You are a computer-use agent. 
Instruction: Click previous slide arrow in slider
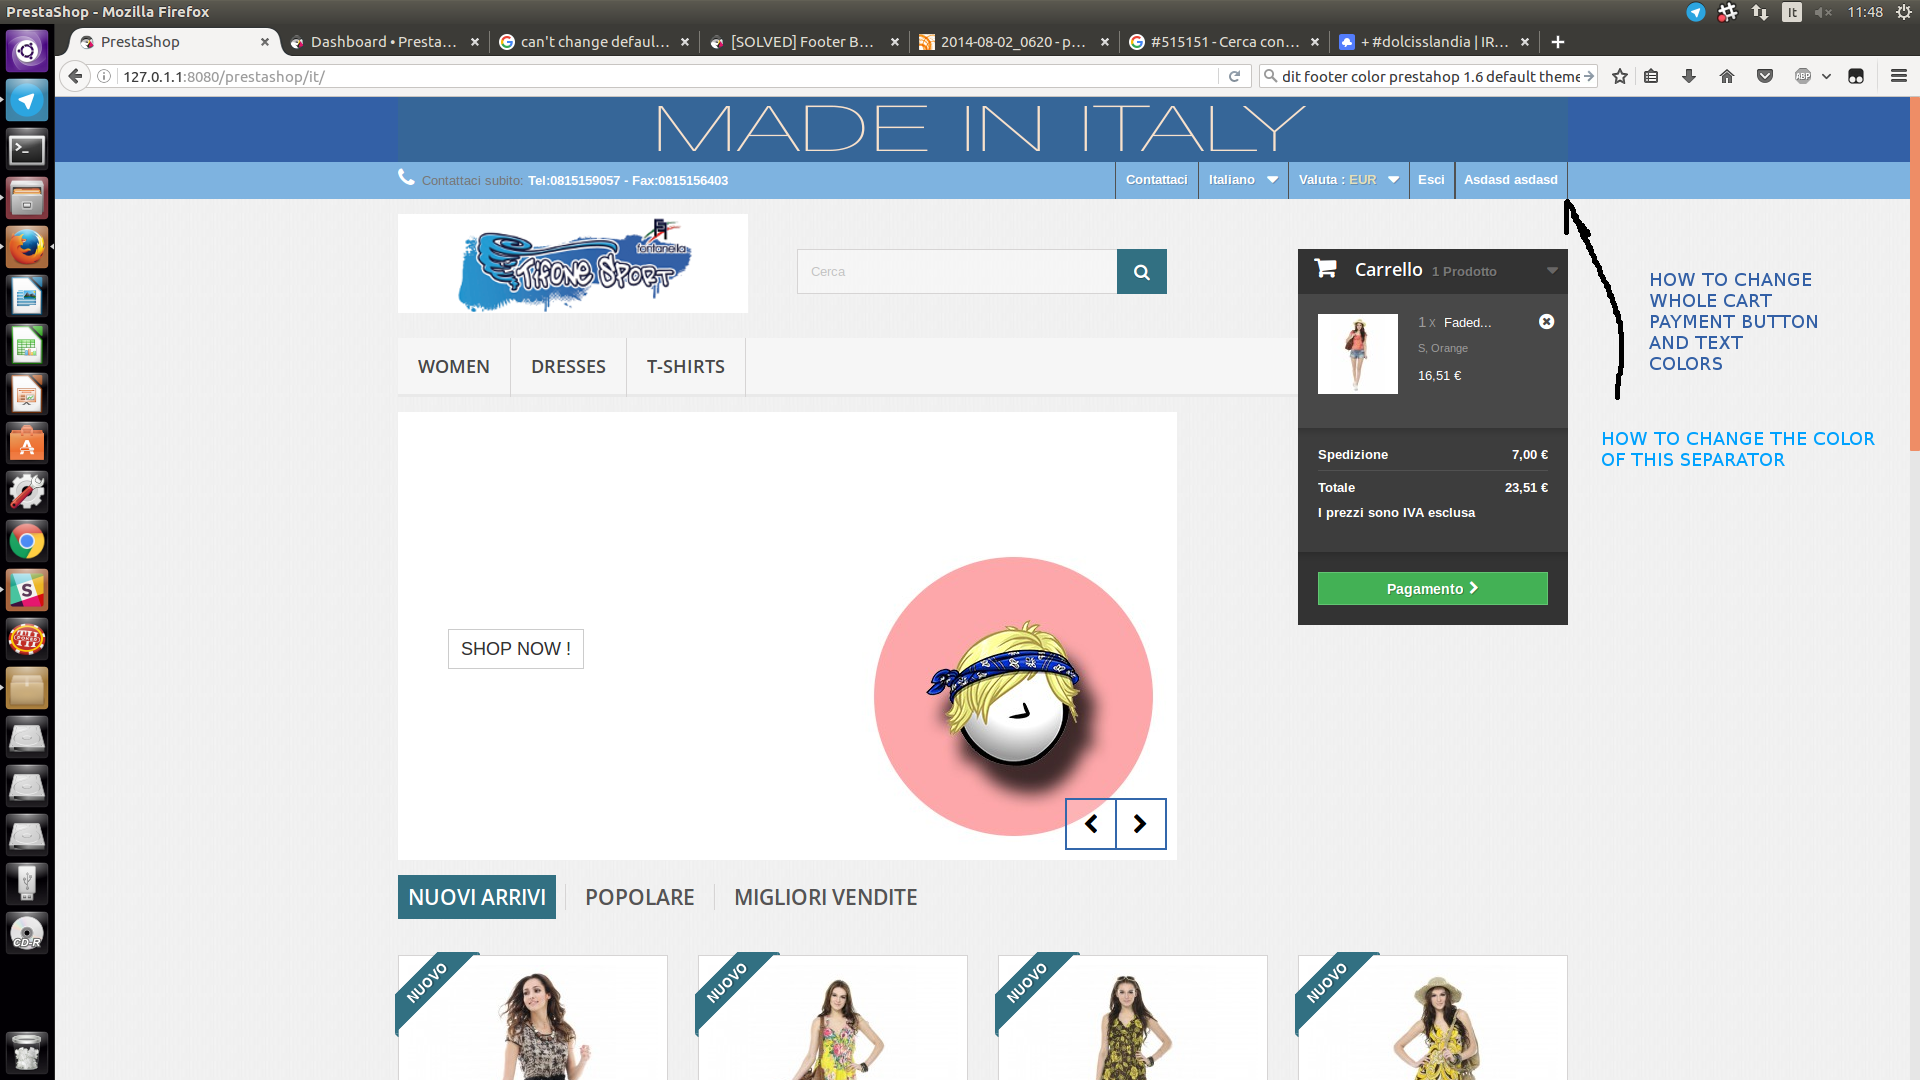[x=1091, y=824]
